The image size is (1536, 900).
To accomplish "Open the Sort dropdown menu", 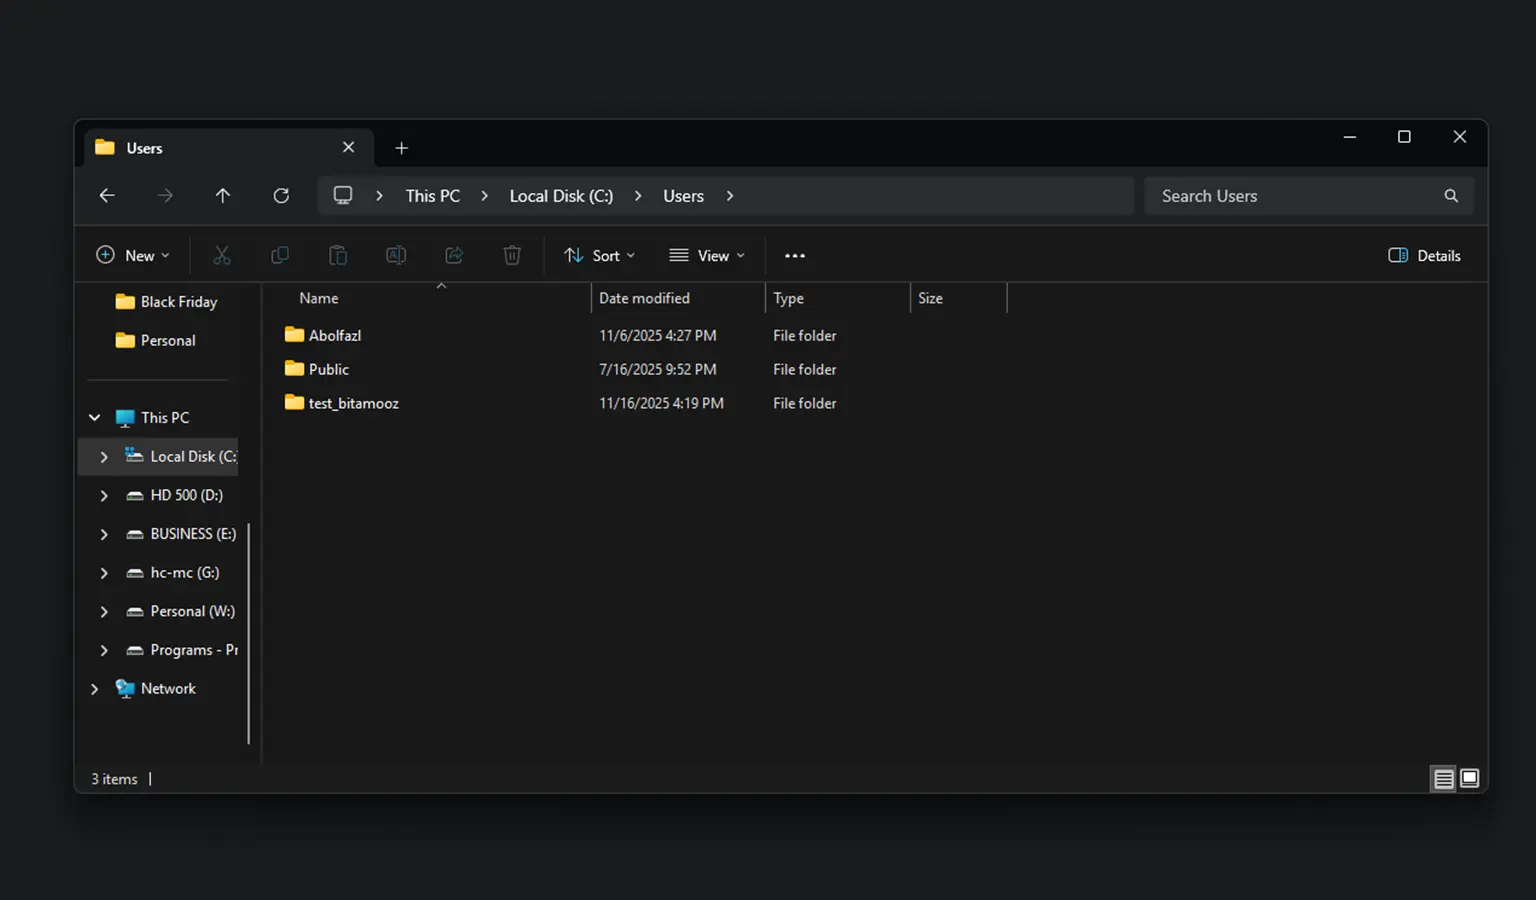I will tap(599, 256).
